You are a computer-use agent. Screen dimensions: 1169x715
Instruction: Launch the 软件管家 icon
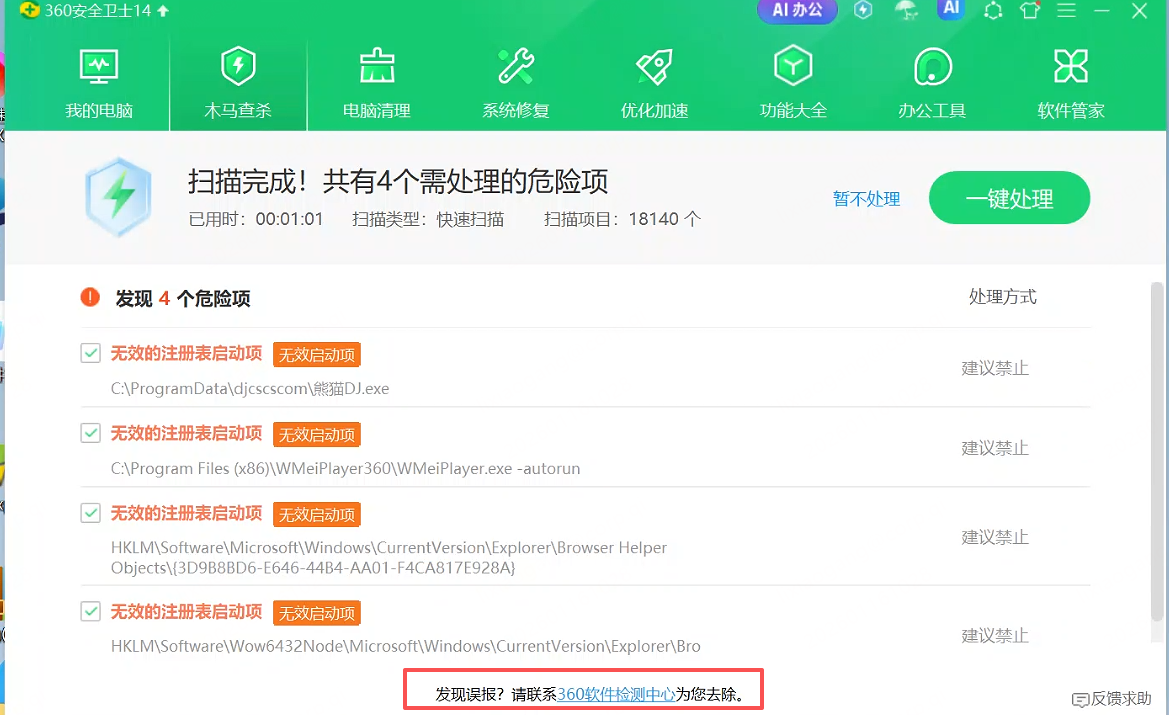click(x=1071, y=67)
